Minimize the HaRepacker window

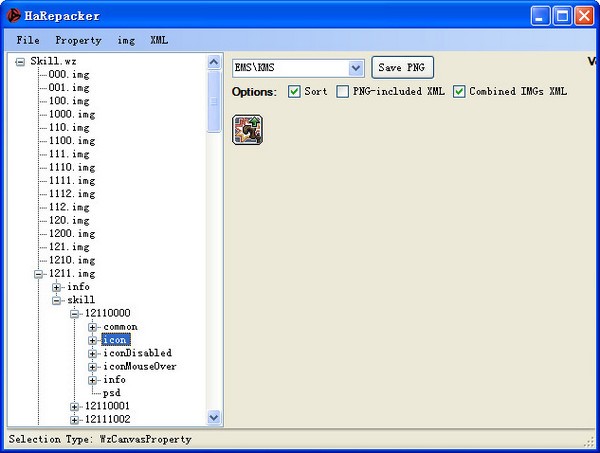tap(540, 16)
